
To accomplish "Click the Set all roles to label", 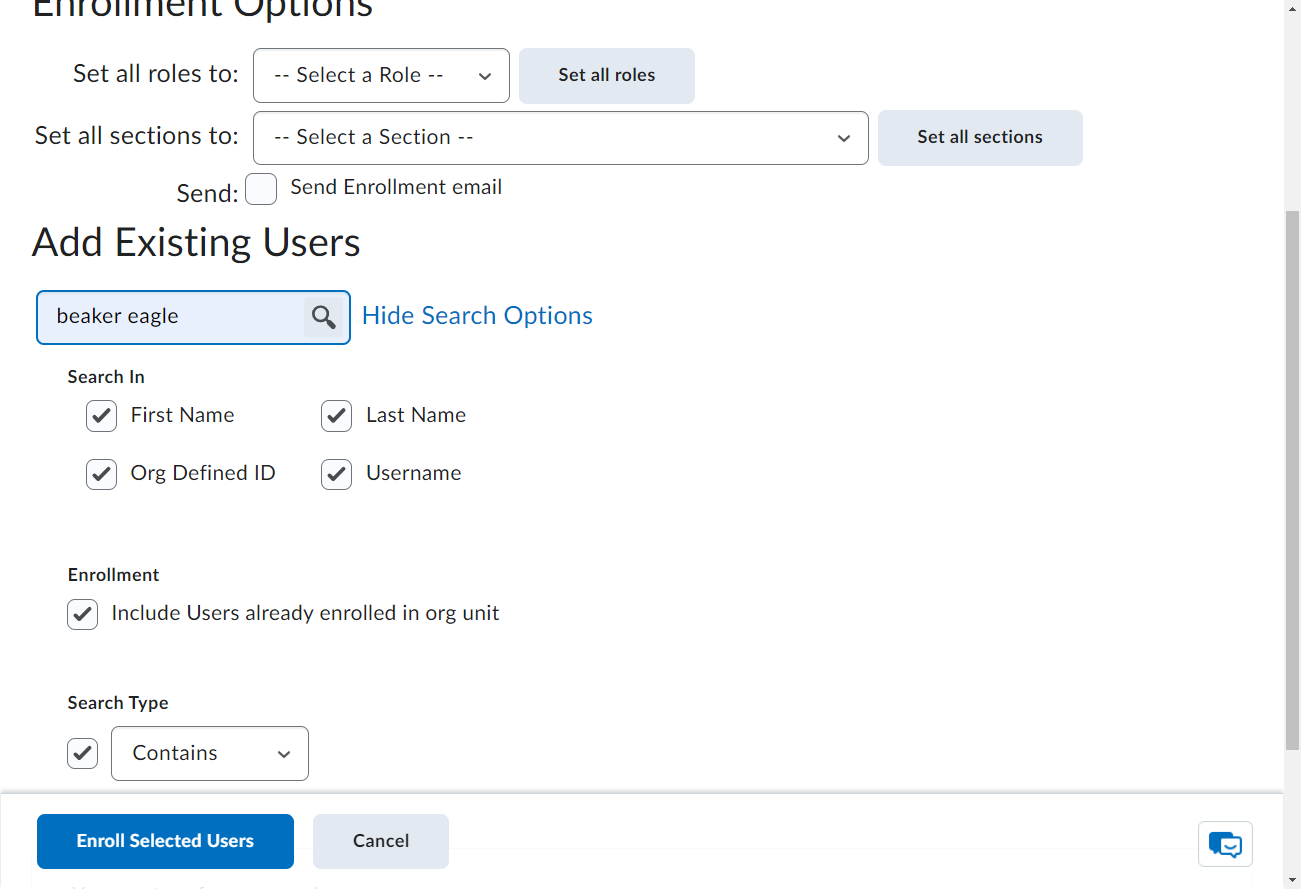I will (x=156, y=74).
